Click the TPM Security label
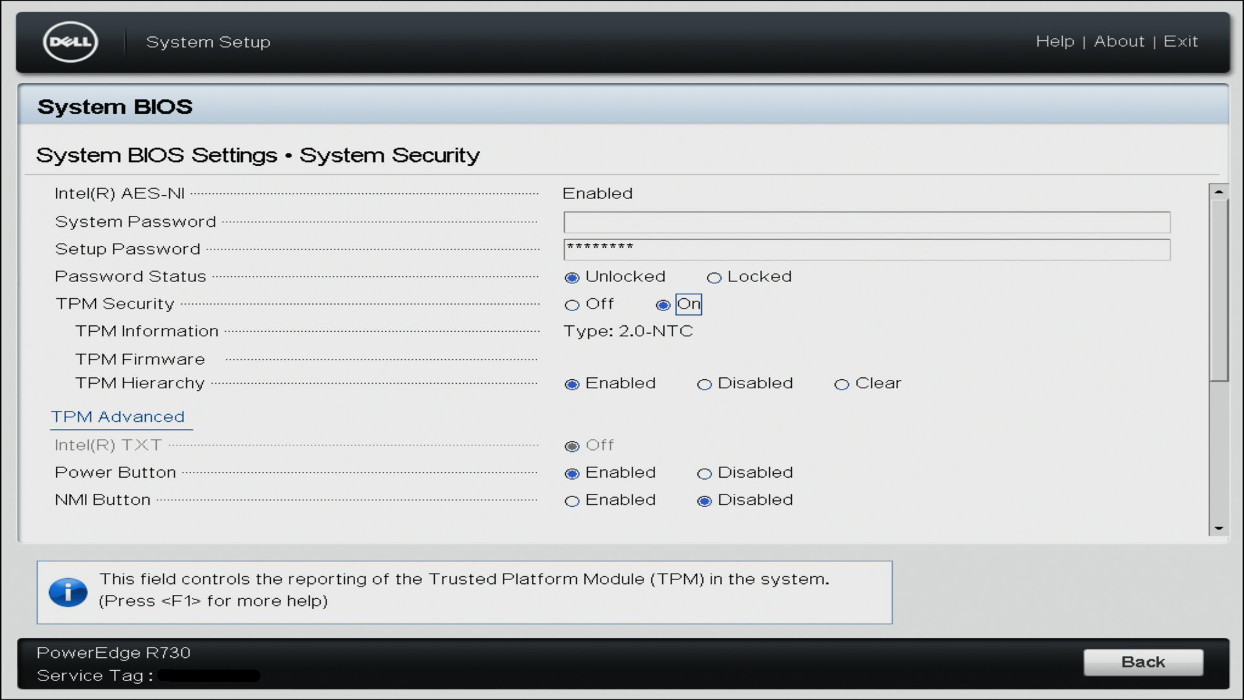The height and width of the screenshot is (700, 1244). [115, 304]
